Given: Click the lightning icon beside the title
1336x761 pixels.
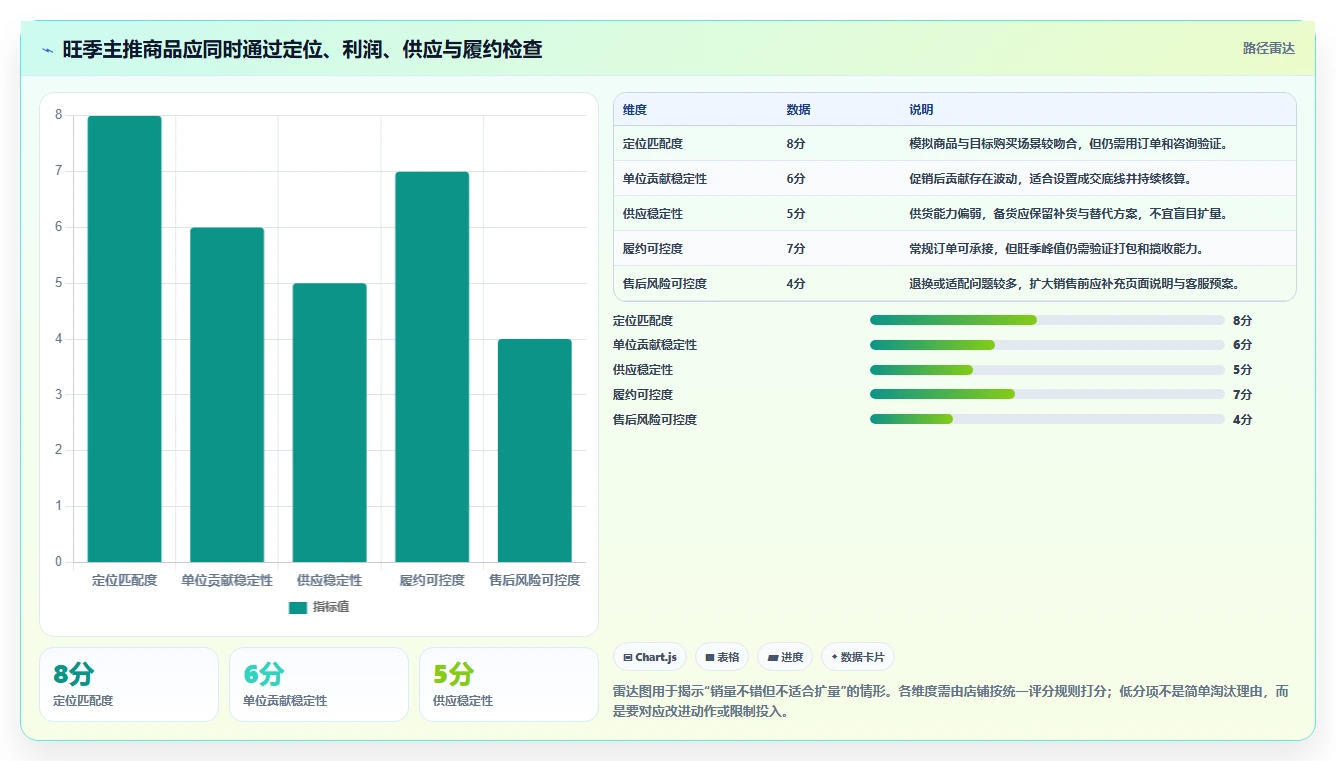Looking at the screenshot, I should [x=48, y=50].
